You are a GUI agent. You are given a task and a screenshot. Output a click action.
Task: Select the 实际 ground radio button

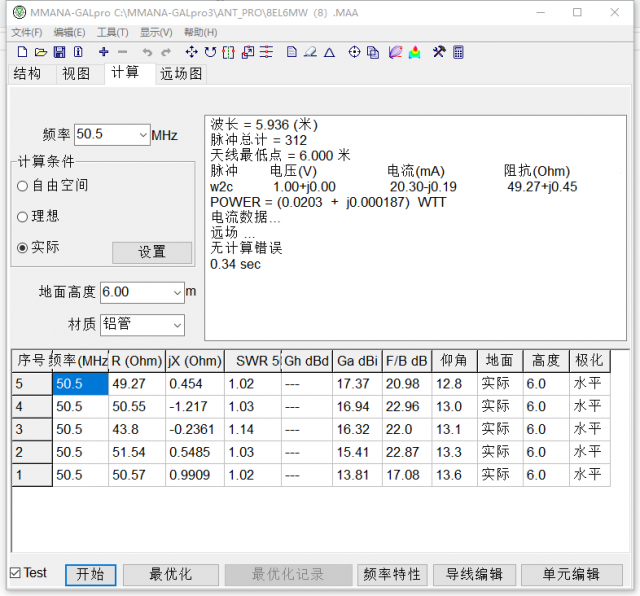(22, 248)
